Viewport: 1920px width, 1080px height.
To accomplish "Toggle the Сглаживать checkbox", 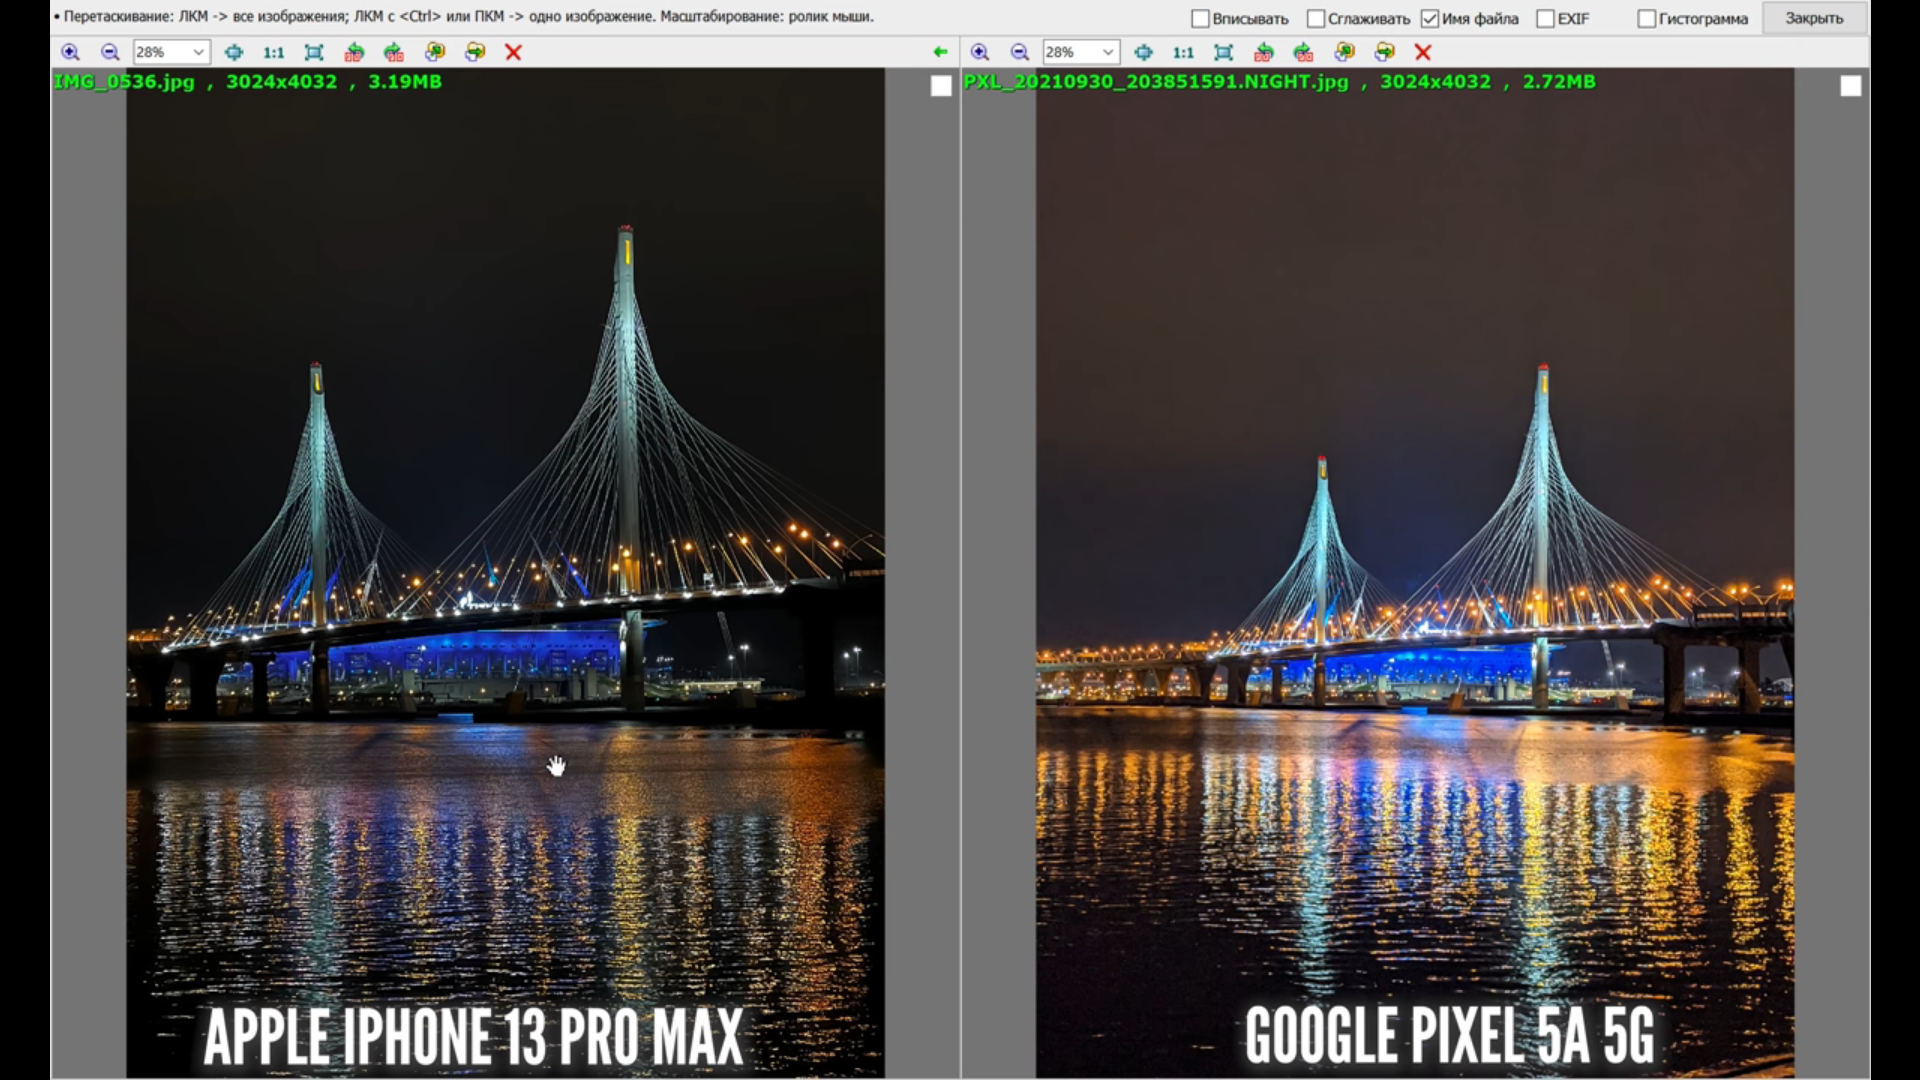I will coord(1316,19).
